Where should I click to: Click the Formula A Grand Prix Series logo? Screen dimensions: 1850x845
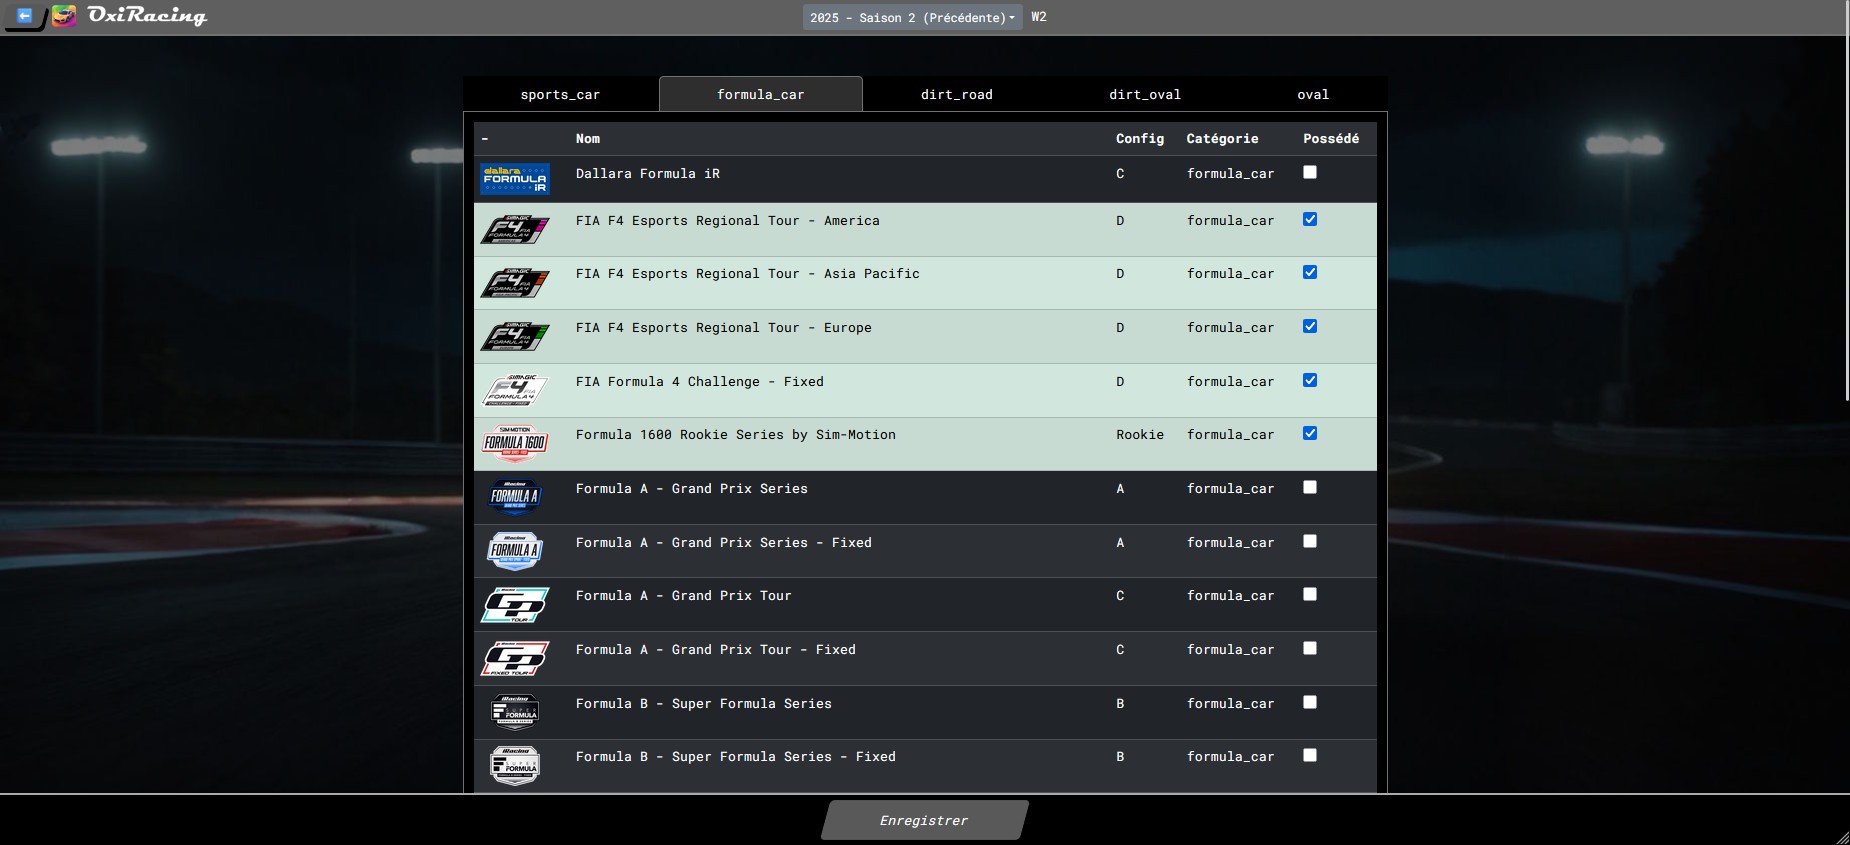515,496
